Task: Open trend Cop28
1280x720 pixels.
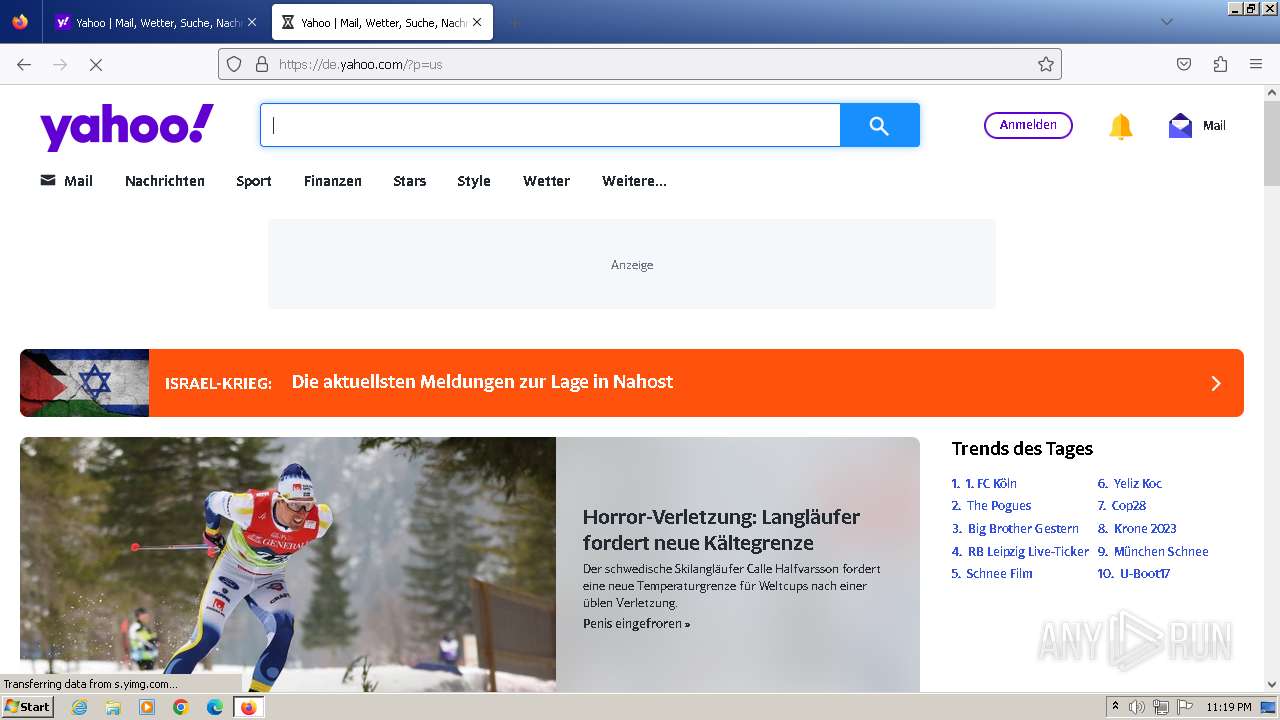Action: tap(1129, 506)
